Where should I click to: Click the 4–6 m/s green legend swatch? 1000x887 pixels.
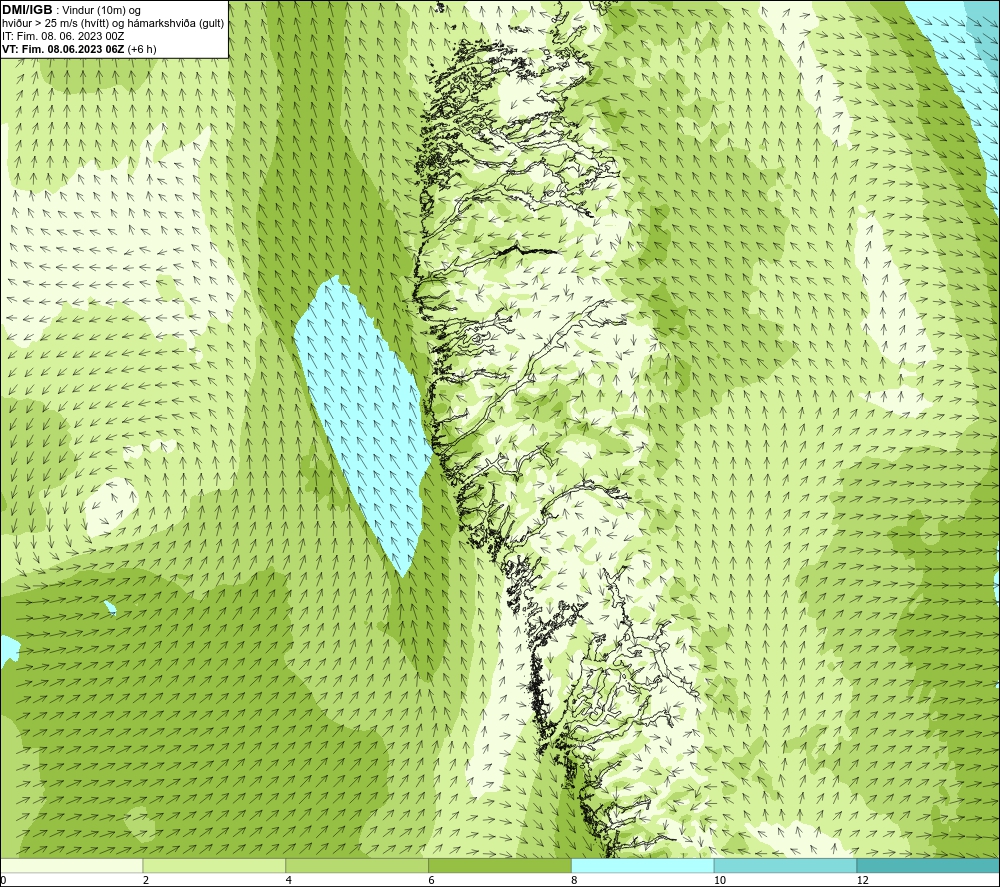[x=357, y=865]
